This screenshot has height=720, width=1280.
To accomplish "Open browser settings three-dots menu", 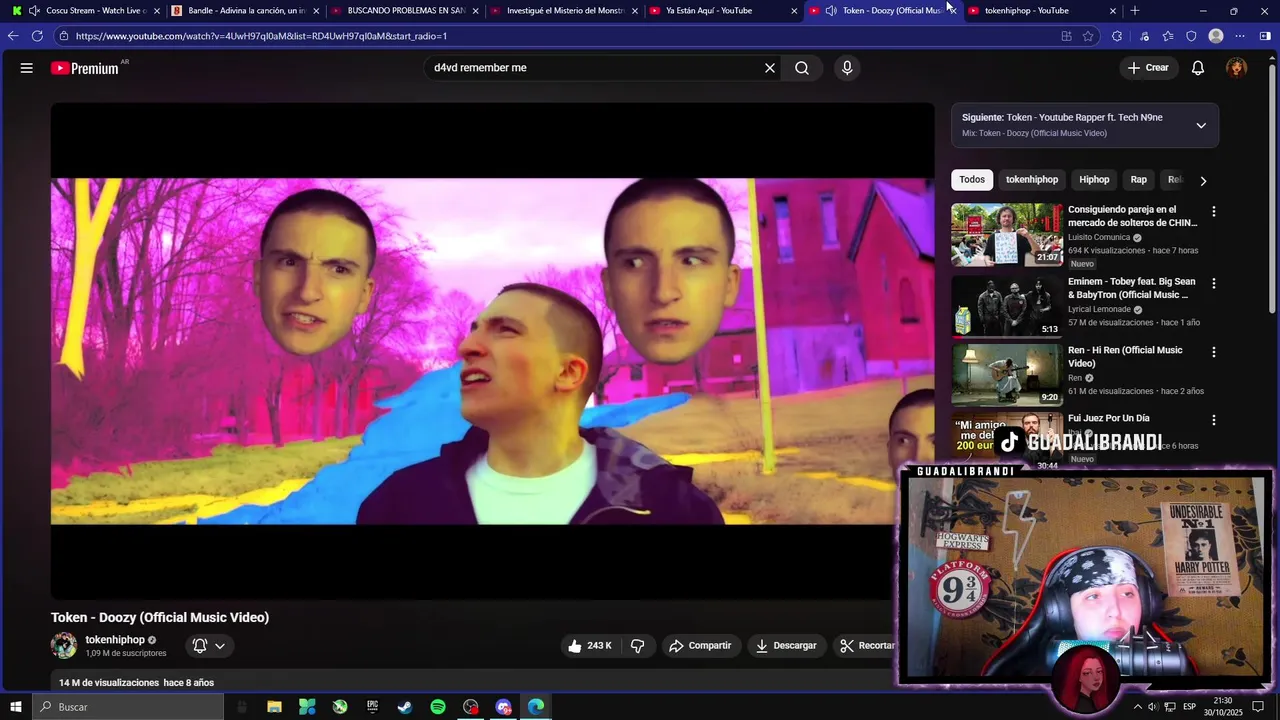I will (x=1240, y=36).
